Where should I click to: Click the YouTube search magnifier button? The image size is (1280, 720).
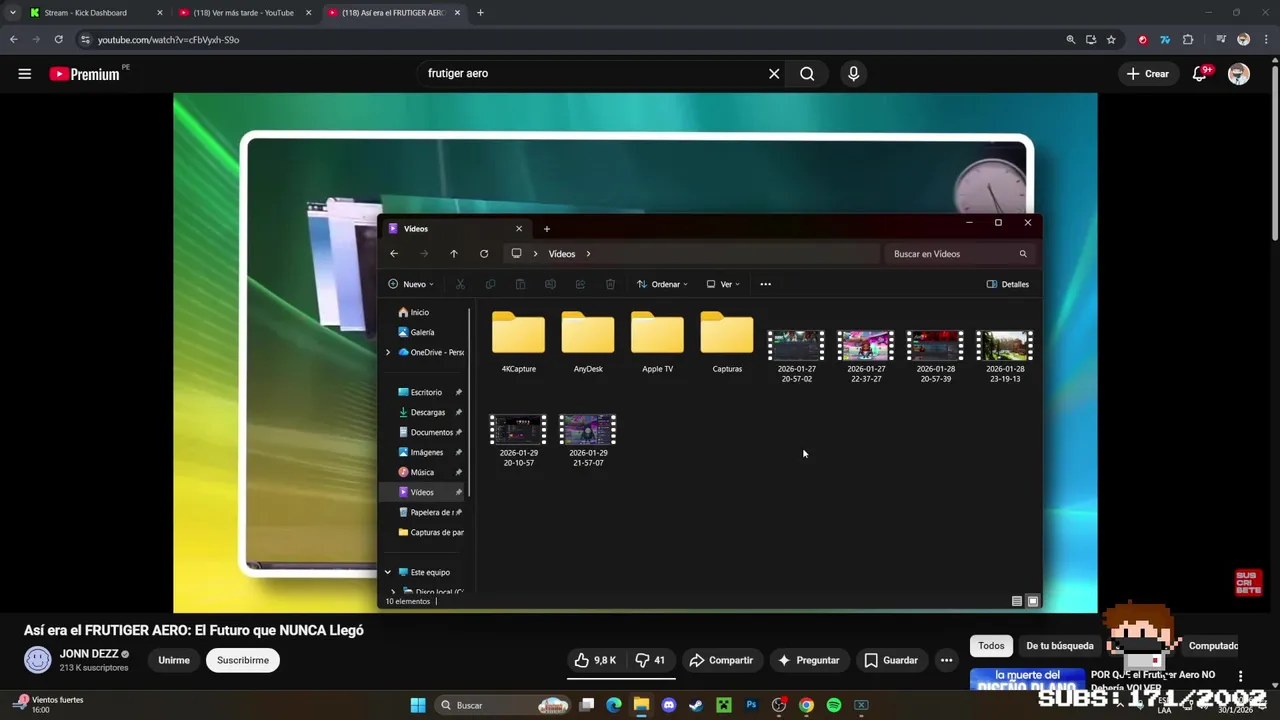pyautogui.click(x=807, y=73)
